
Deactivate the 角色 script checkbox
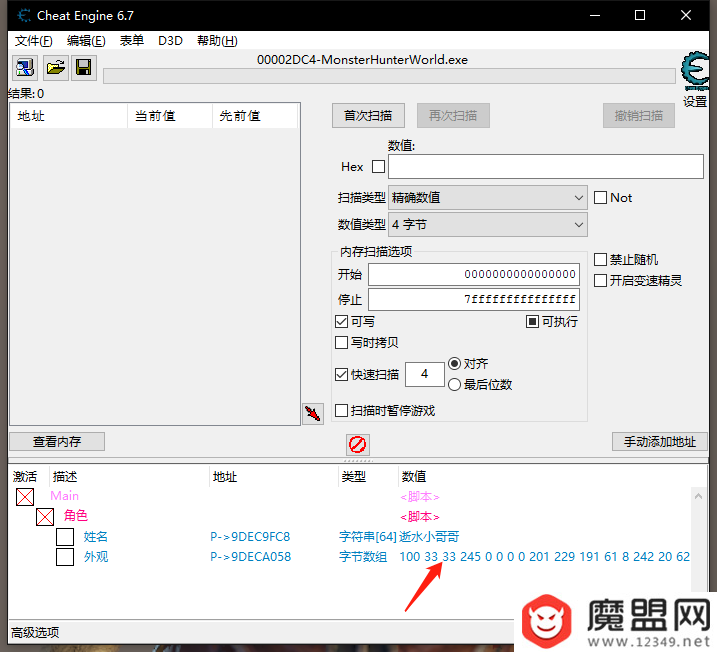[45, 517]
